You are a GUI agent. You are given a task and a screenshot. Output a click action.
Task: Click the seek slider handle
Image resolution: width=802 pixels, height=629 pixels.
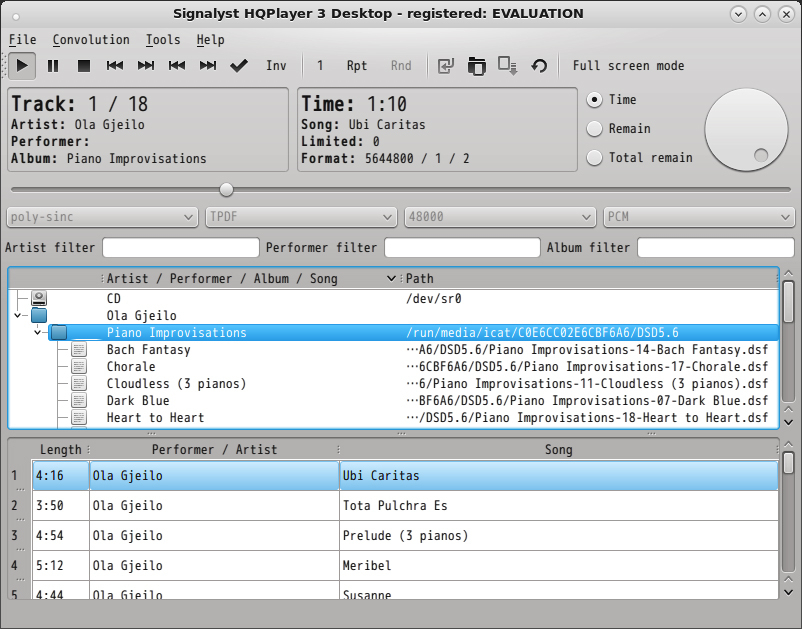tap(227, 190)
